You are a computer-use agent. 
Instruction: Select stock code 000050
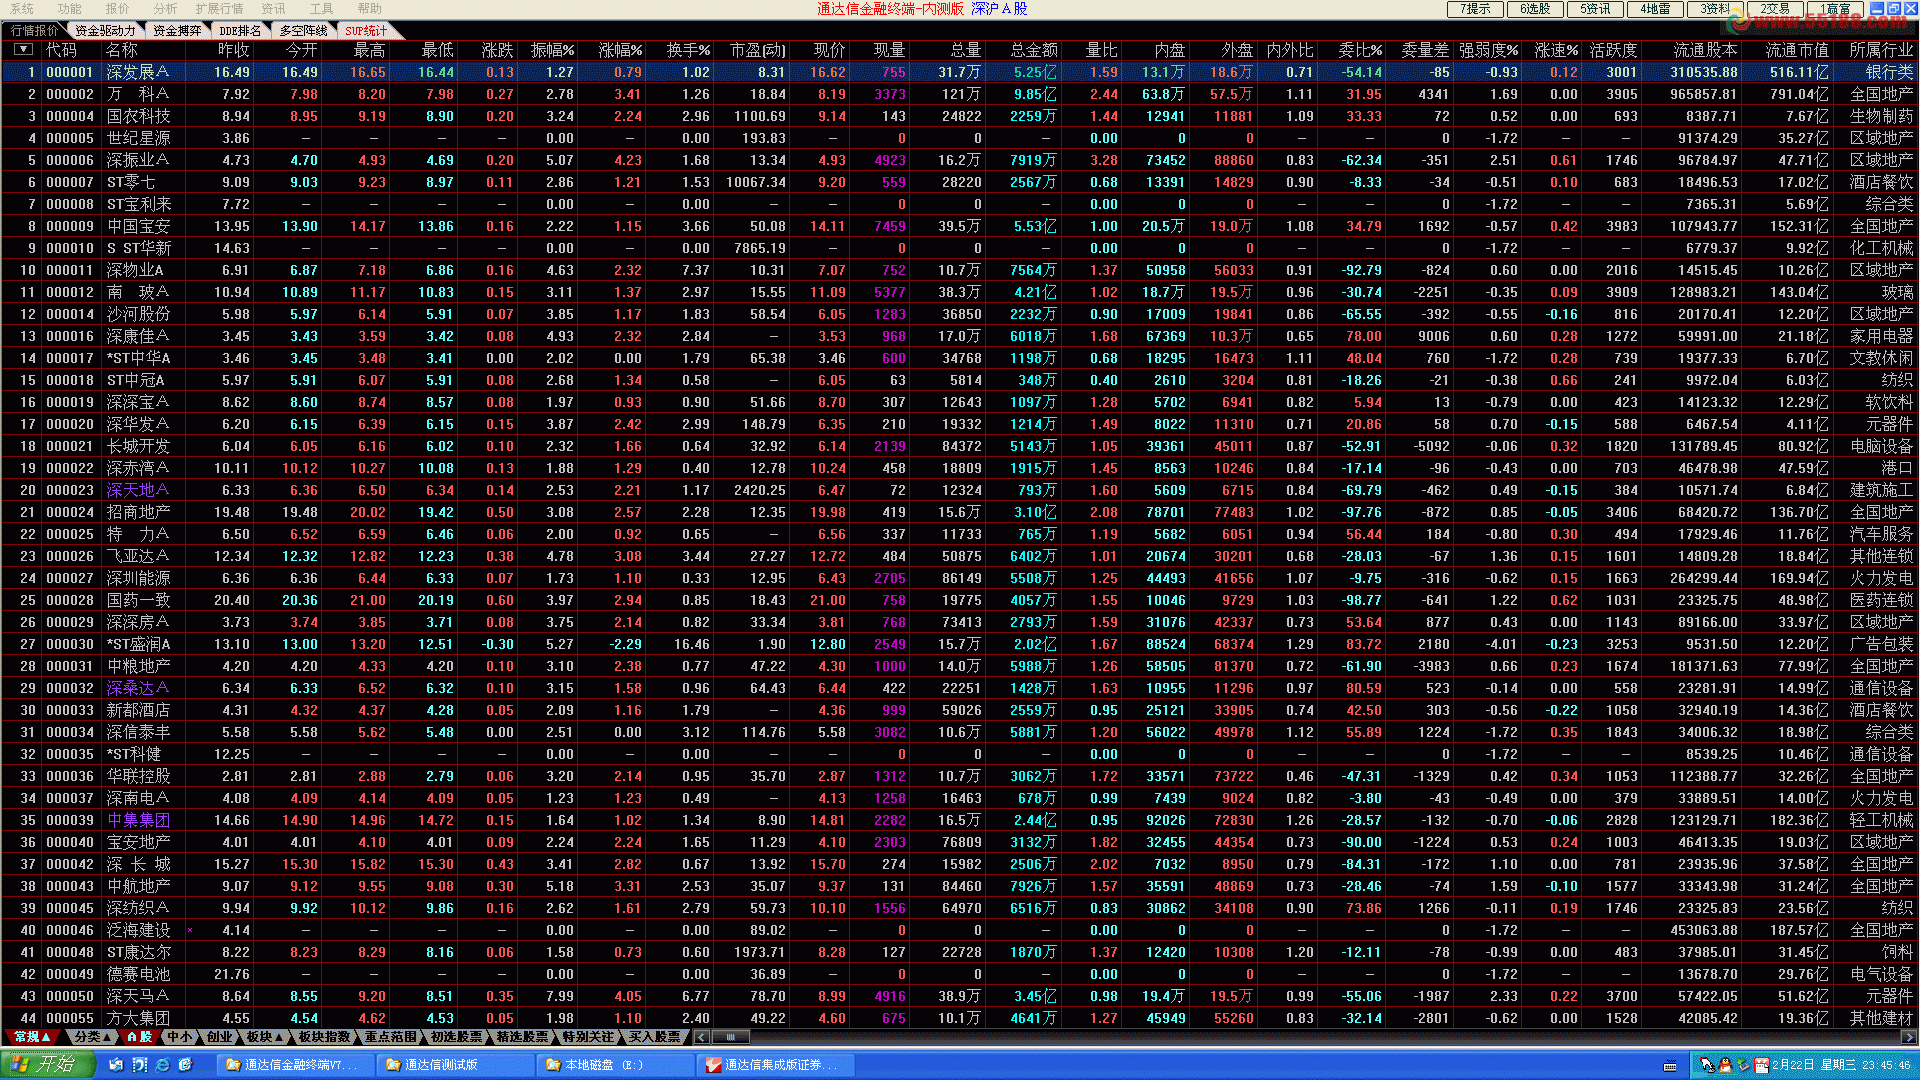[70, 996]
